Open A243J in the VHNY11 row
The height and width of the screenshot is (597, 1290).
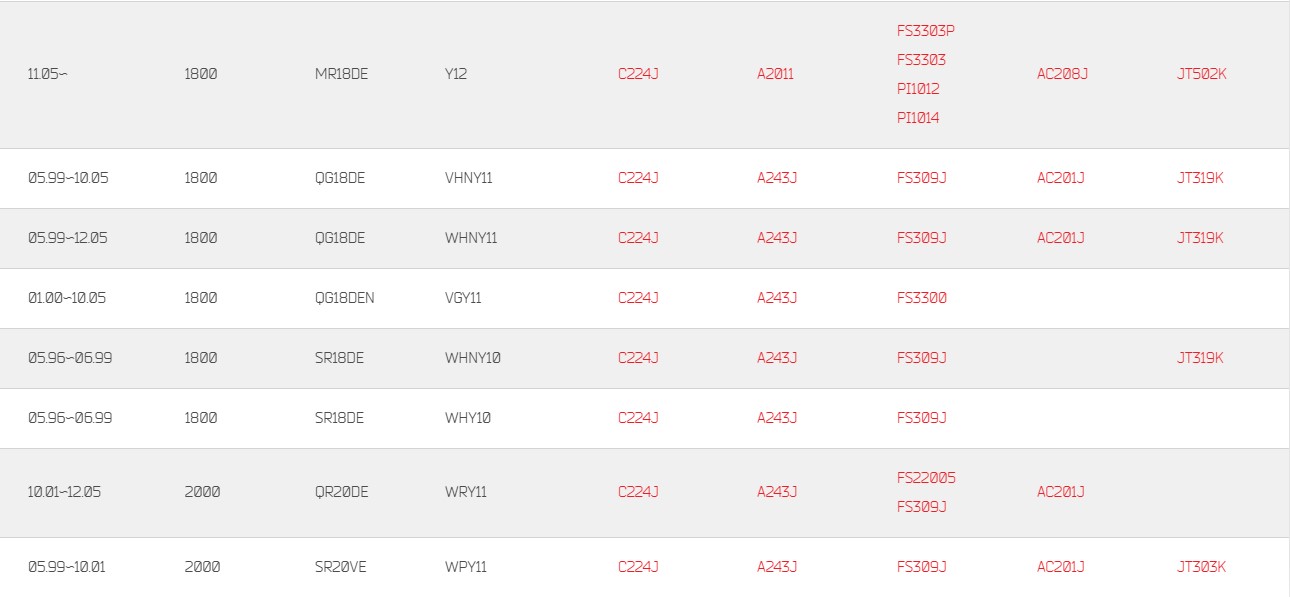click(x=777, y=177)
